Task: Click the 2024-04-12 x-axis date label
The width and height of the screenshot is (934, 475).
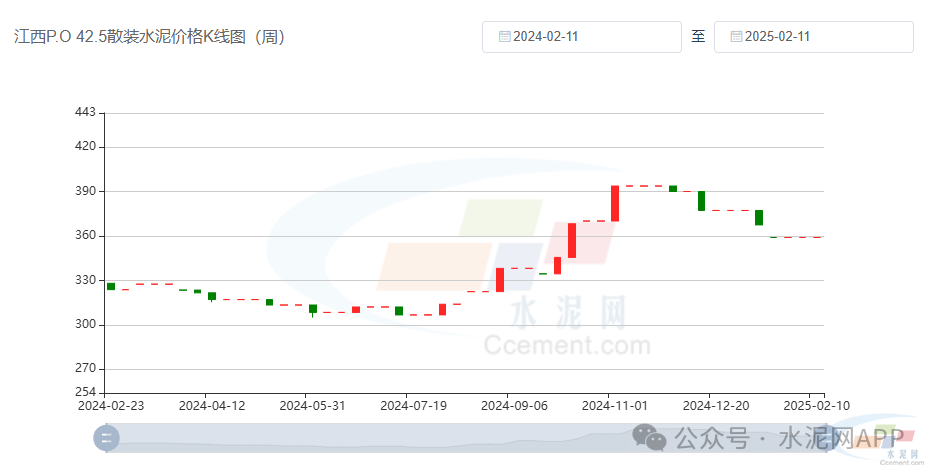Action: point(212,406)
